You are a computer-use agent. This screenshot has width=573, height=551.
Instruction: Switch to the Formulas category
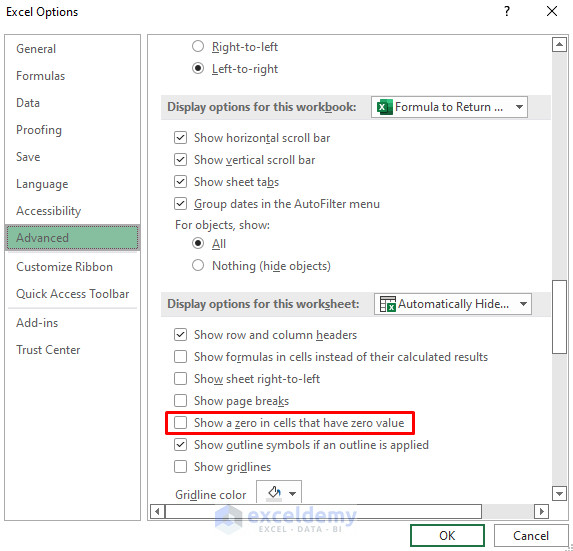[41, 76]
